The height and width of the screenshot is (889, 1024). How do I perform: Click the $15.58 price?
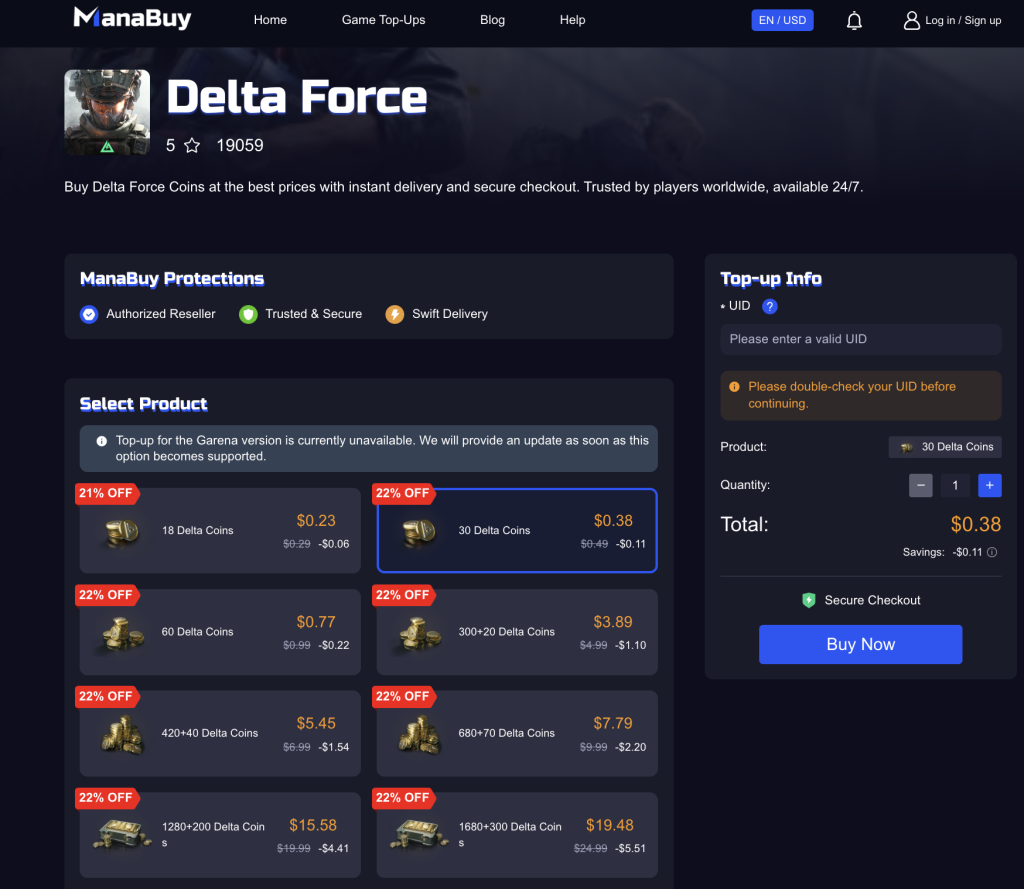313,825
